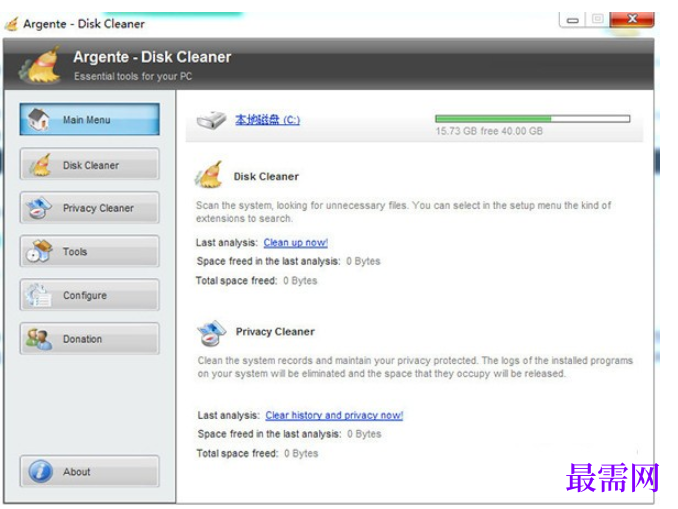Image resolution: width=678 pixels, height=509 pixels.
Task: Click the Privacy Cleaner 'Space freed in the last analysis' line
Action: [289, 434]
